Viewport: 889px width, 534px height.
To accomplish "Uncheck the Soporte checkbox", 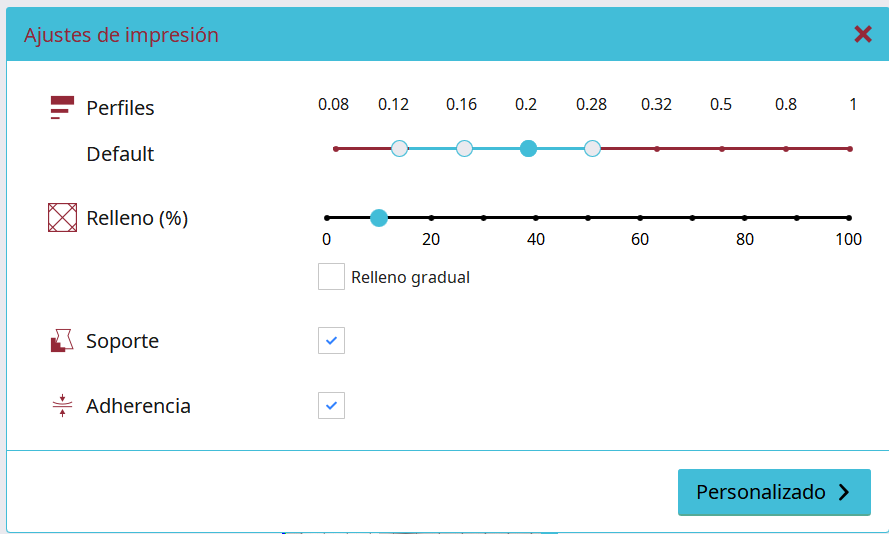I will pos(331,341).
